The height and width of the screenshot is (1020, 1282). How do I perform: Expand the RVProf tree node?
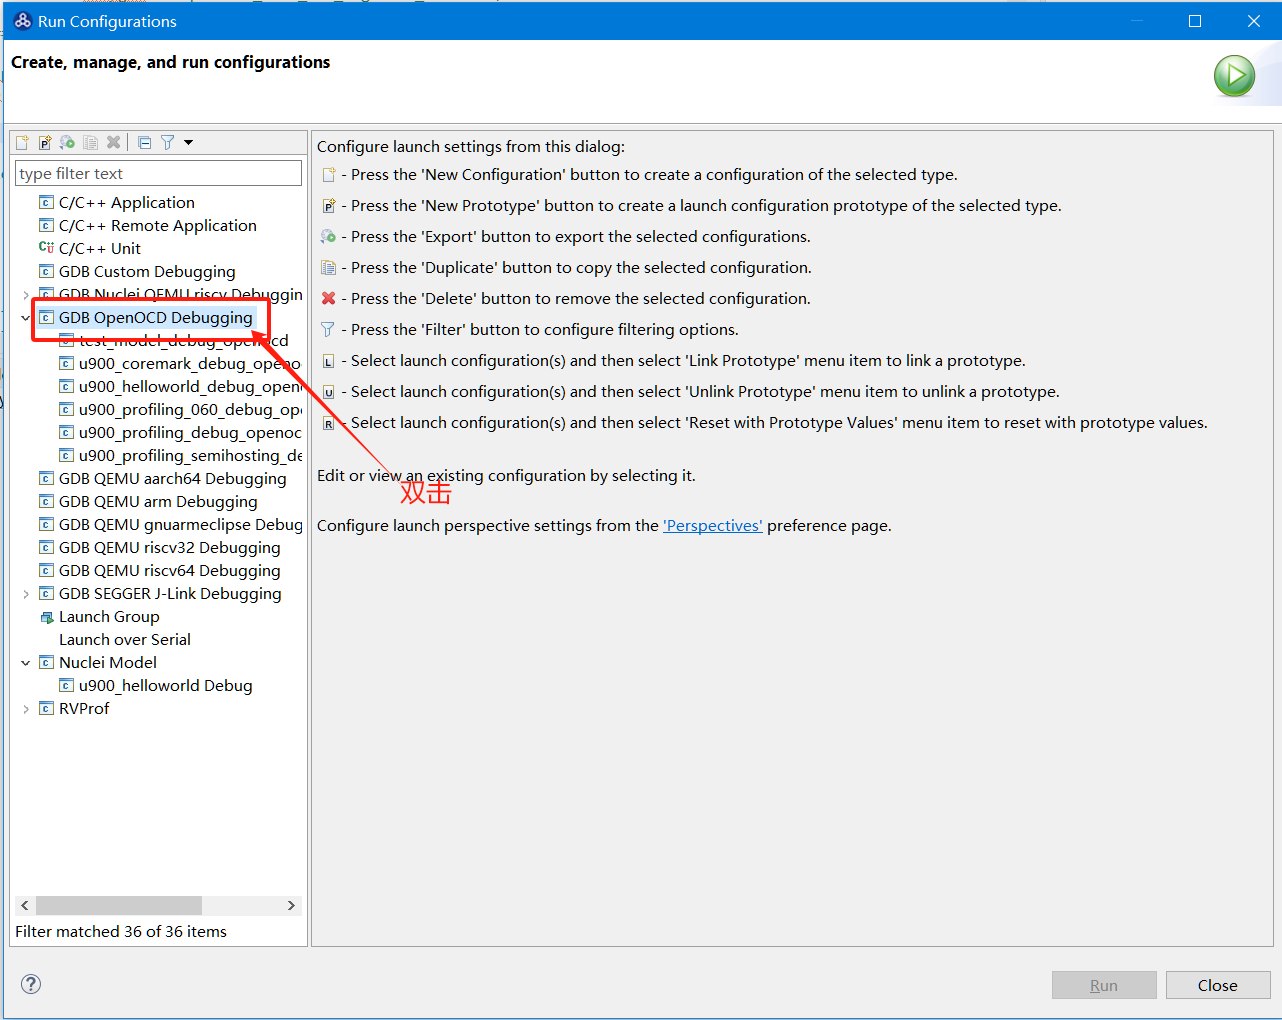(26, 709)
